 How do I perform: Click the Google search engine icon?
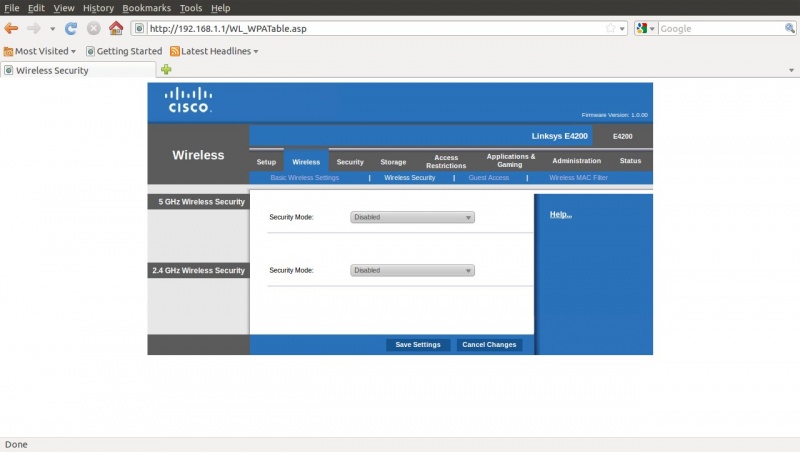pos(642,29)
